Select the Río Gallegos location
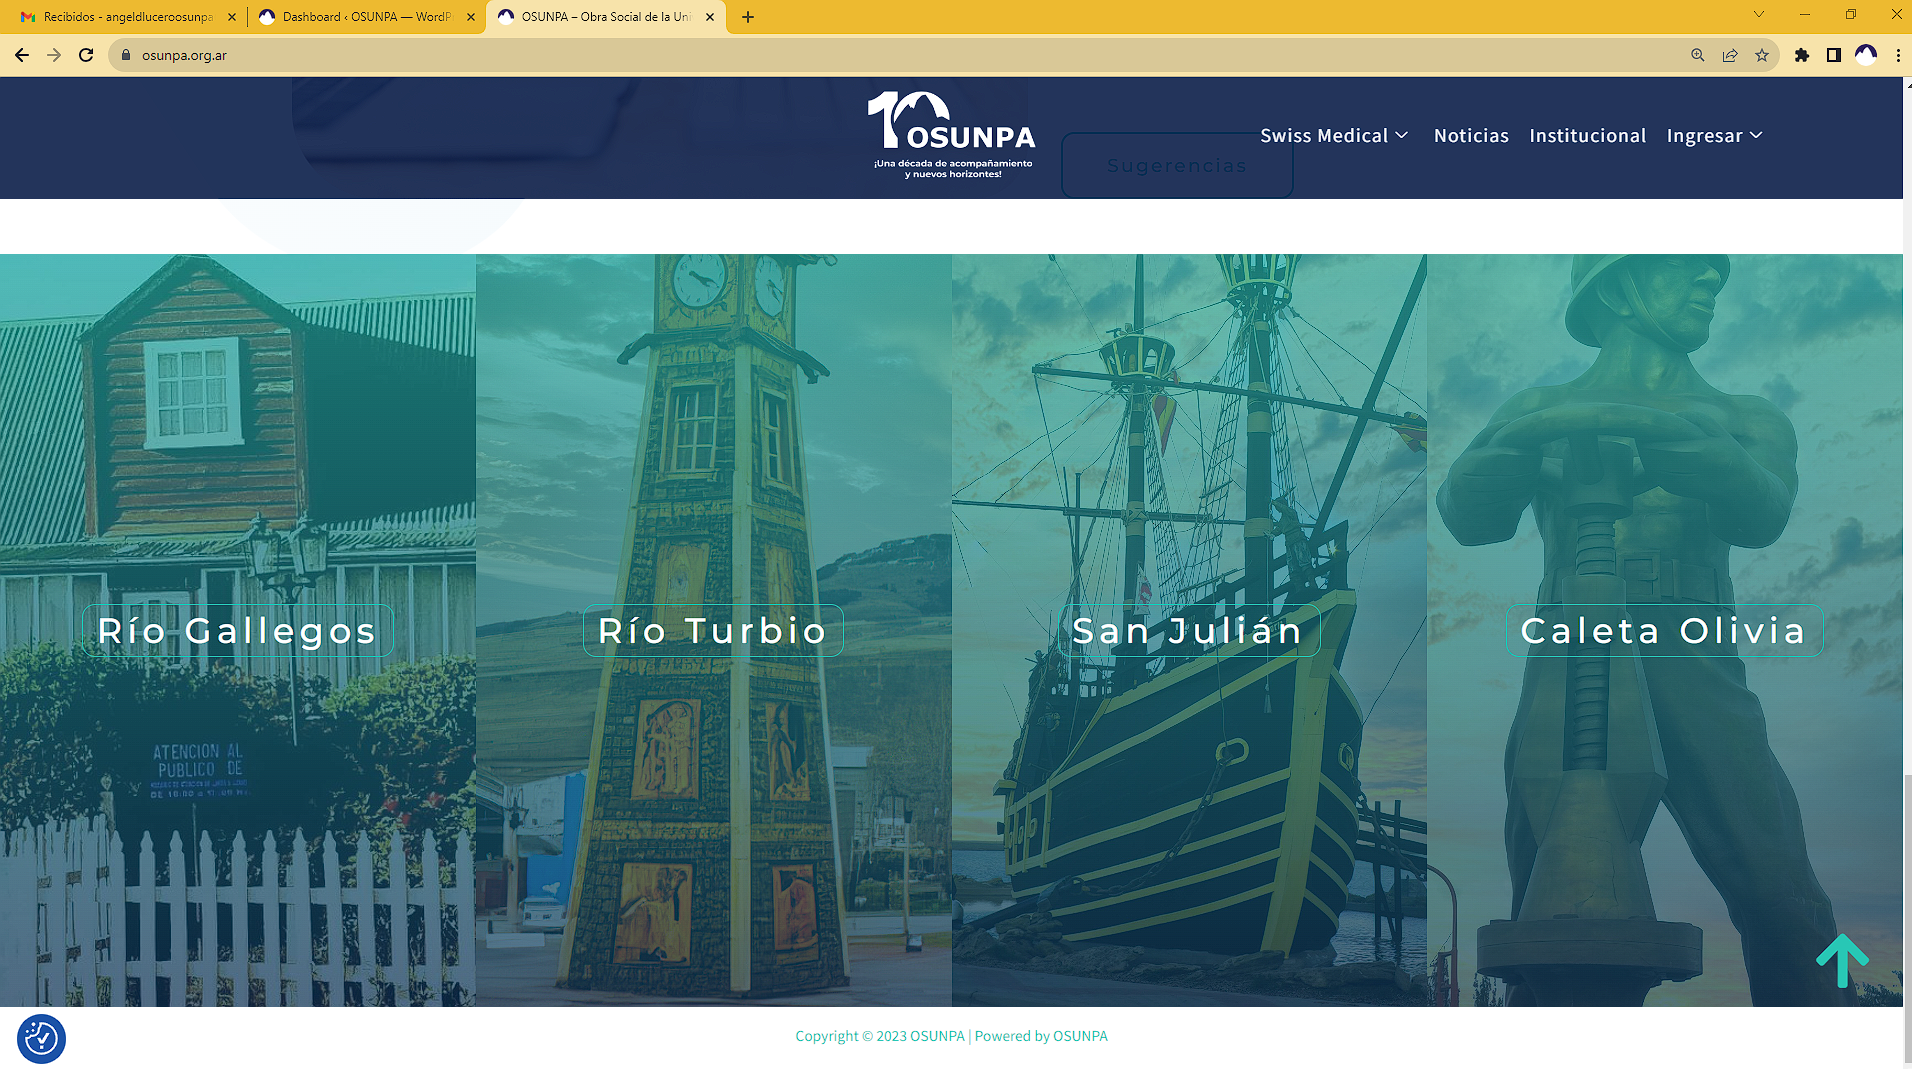1912x1069 pixels. [x=237, y=631]
